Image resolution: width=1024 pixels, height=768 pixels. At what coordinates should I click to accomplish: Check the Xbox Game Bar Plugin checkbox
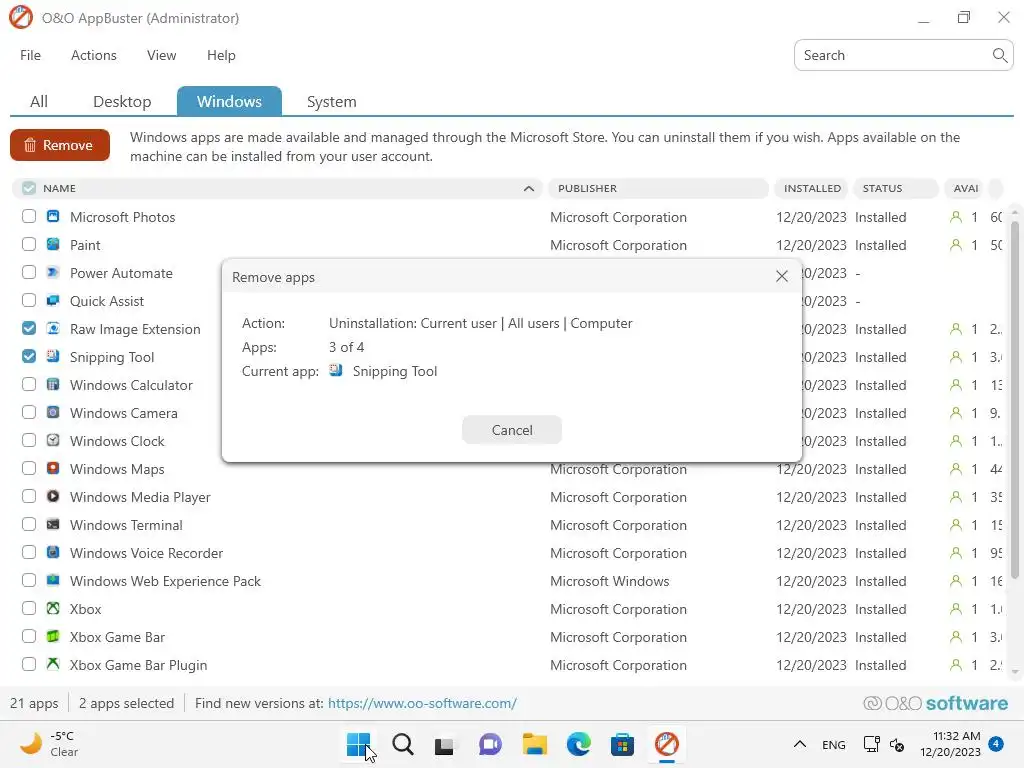(x=29, y=664)
